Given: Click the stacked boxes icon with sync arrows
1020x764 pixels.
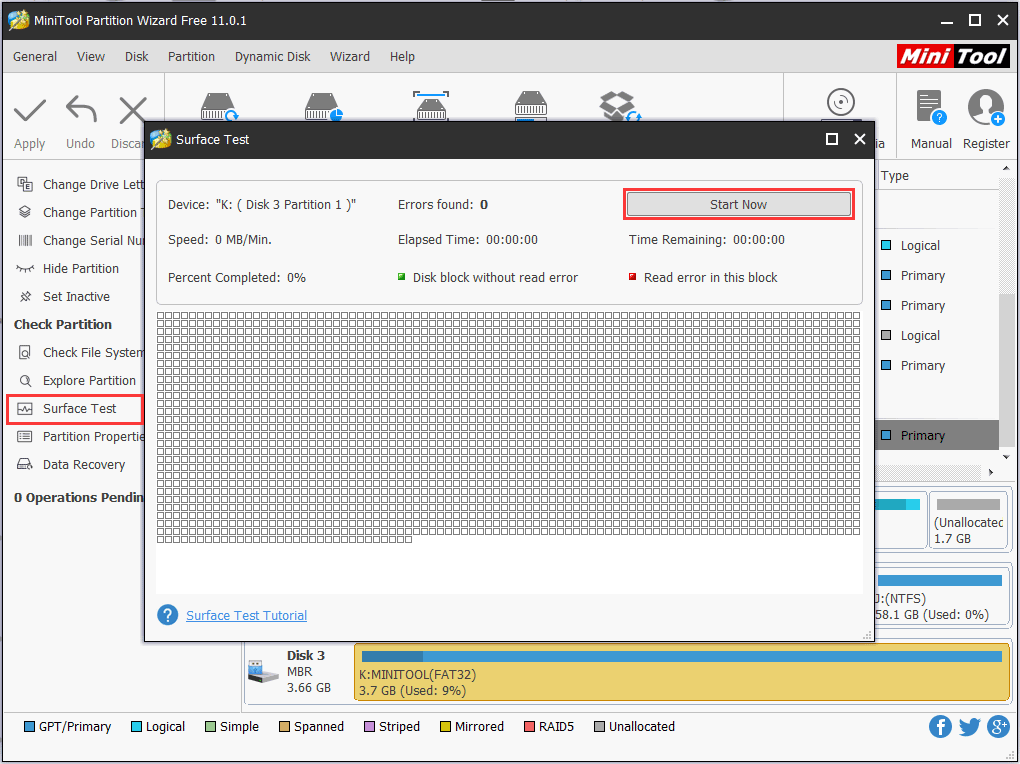Looking at the screenshot, I should [x=620, y=106].
